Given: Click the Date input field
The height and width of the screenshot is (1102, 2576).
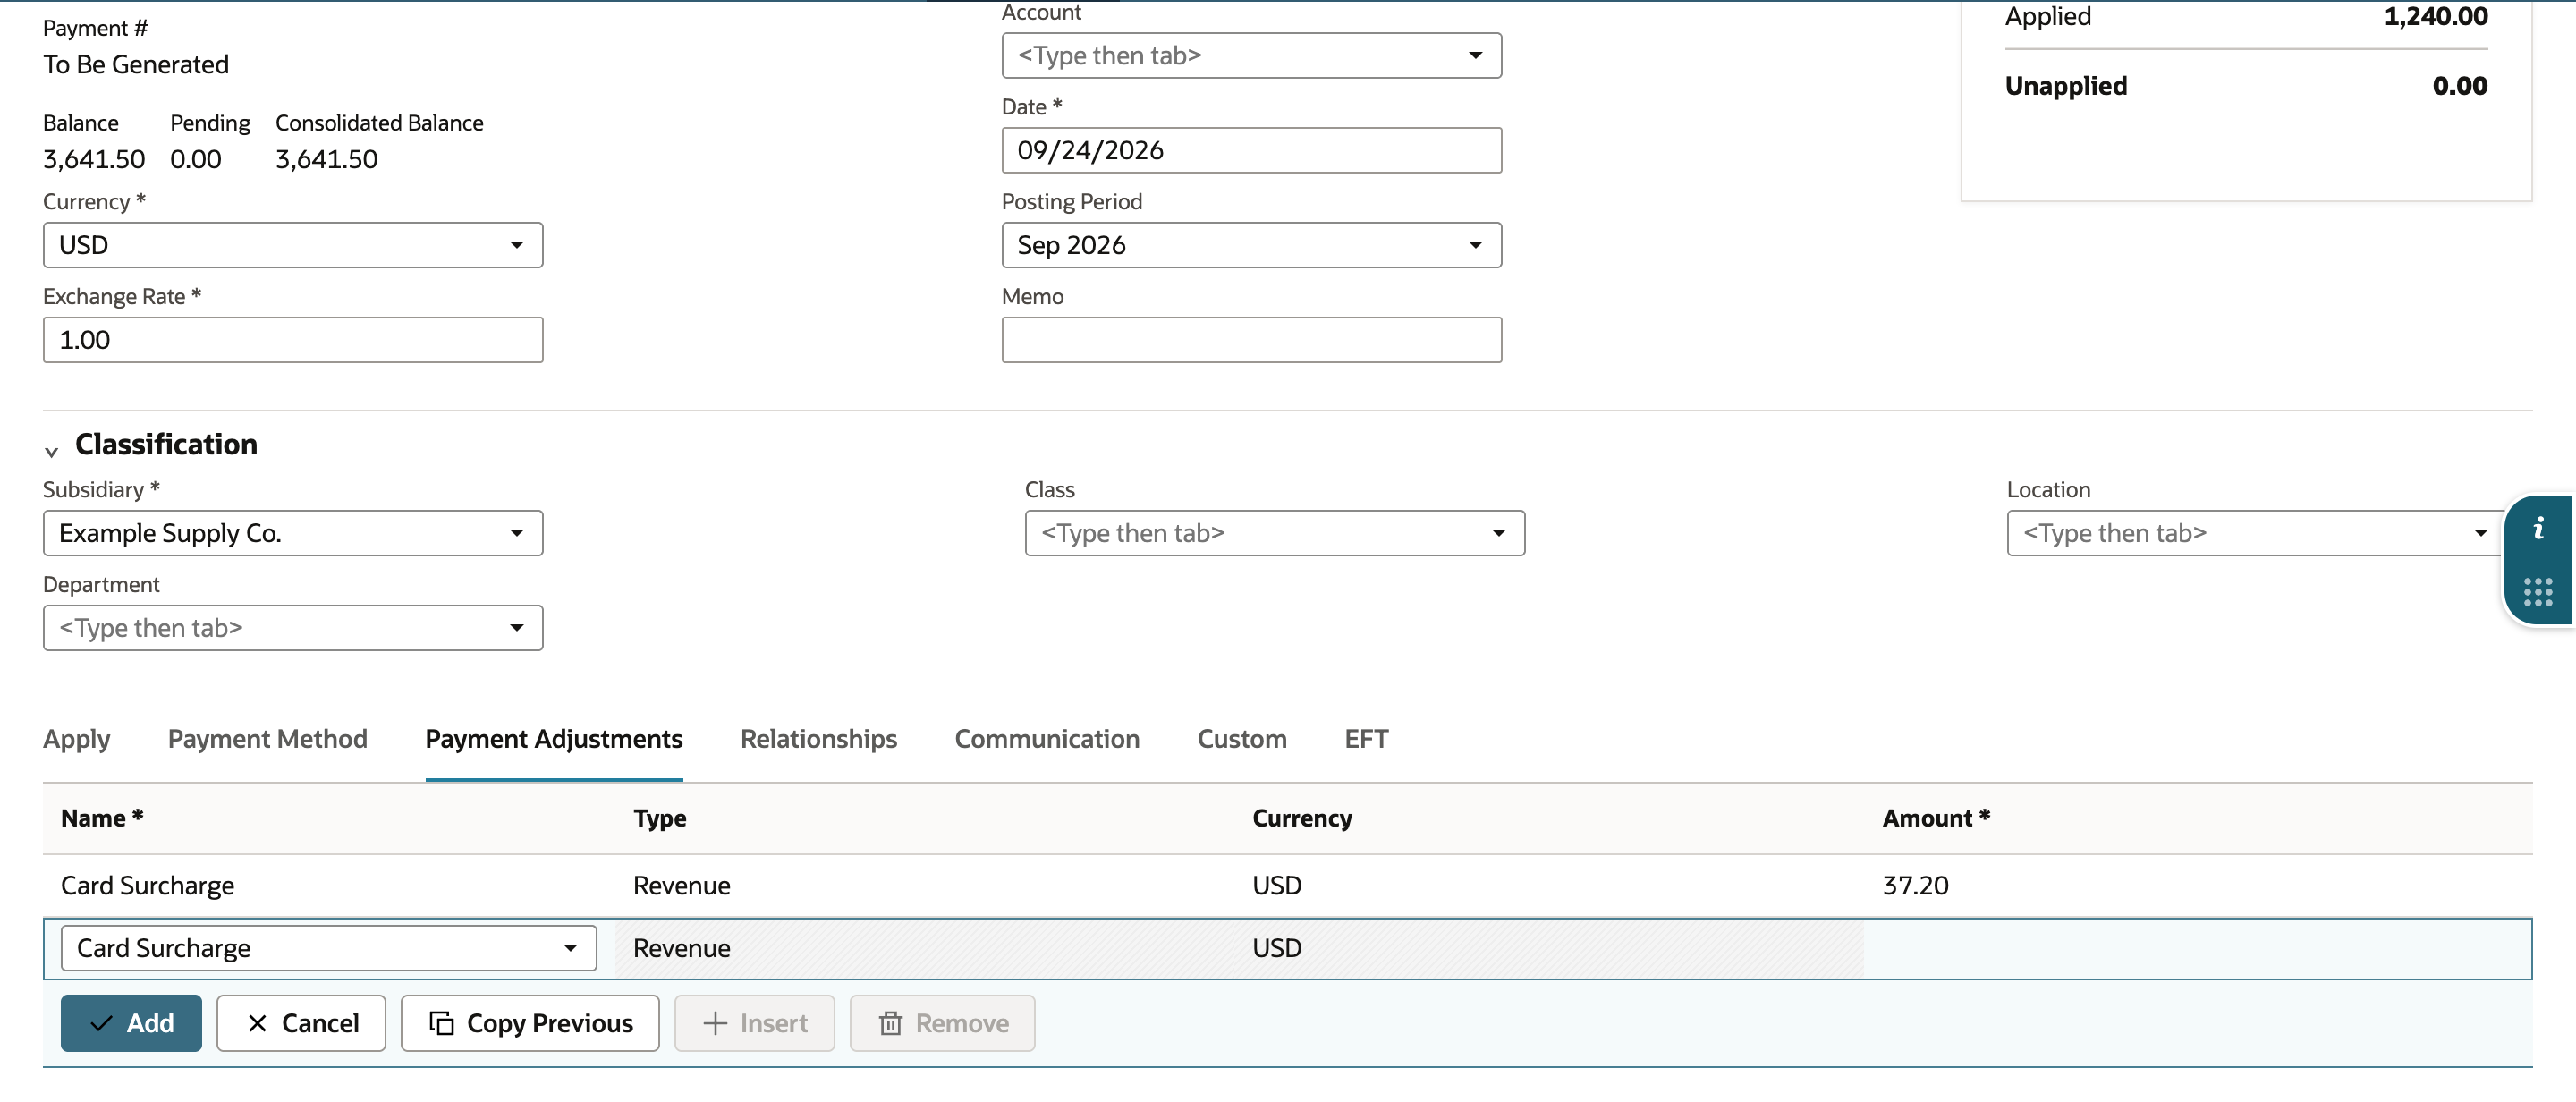Looking at the screenshot, I should [x=1251, y=150].
